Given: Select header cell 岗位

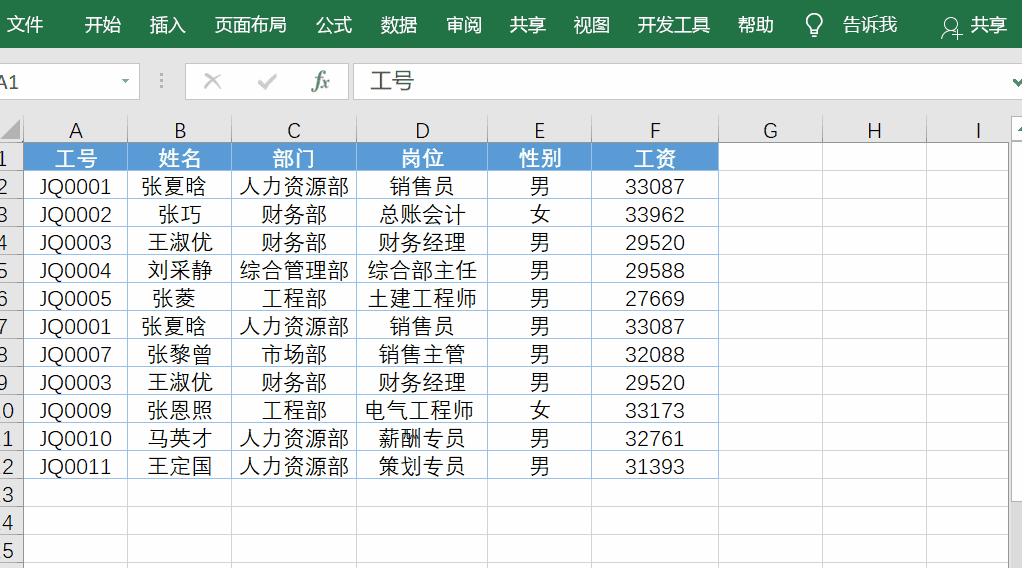Looking at the screenshot, I should coord(422,158).
